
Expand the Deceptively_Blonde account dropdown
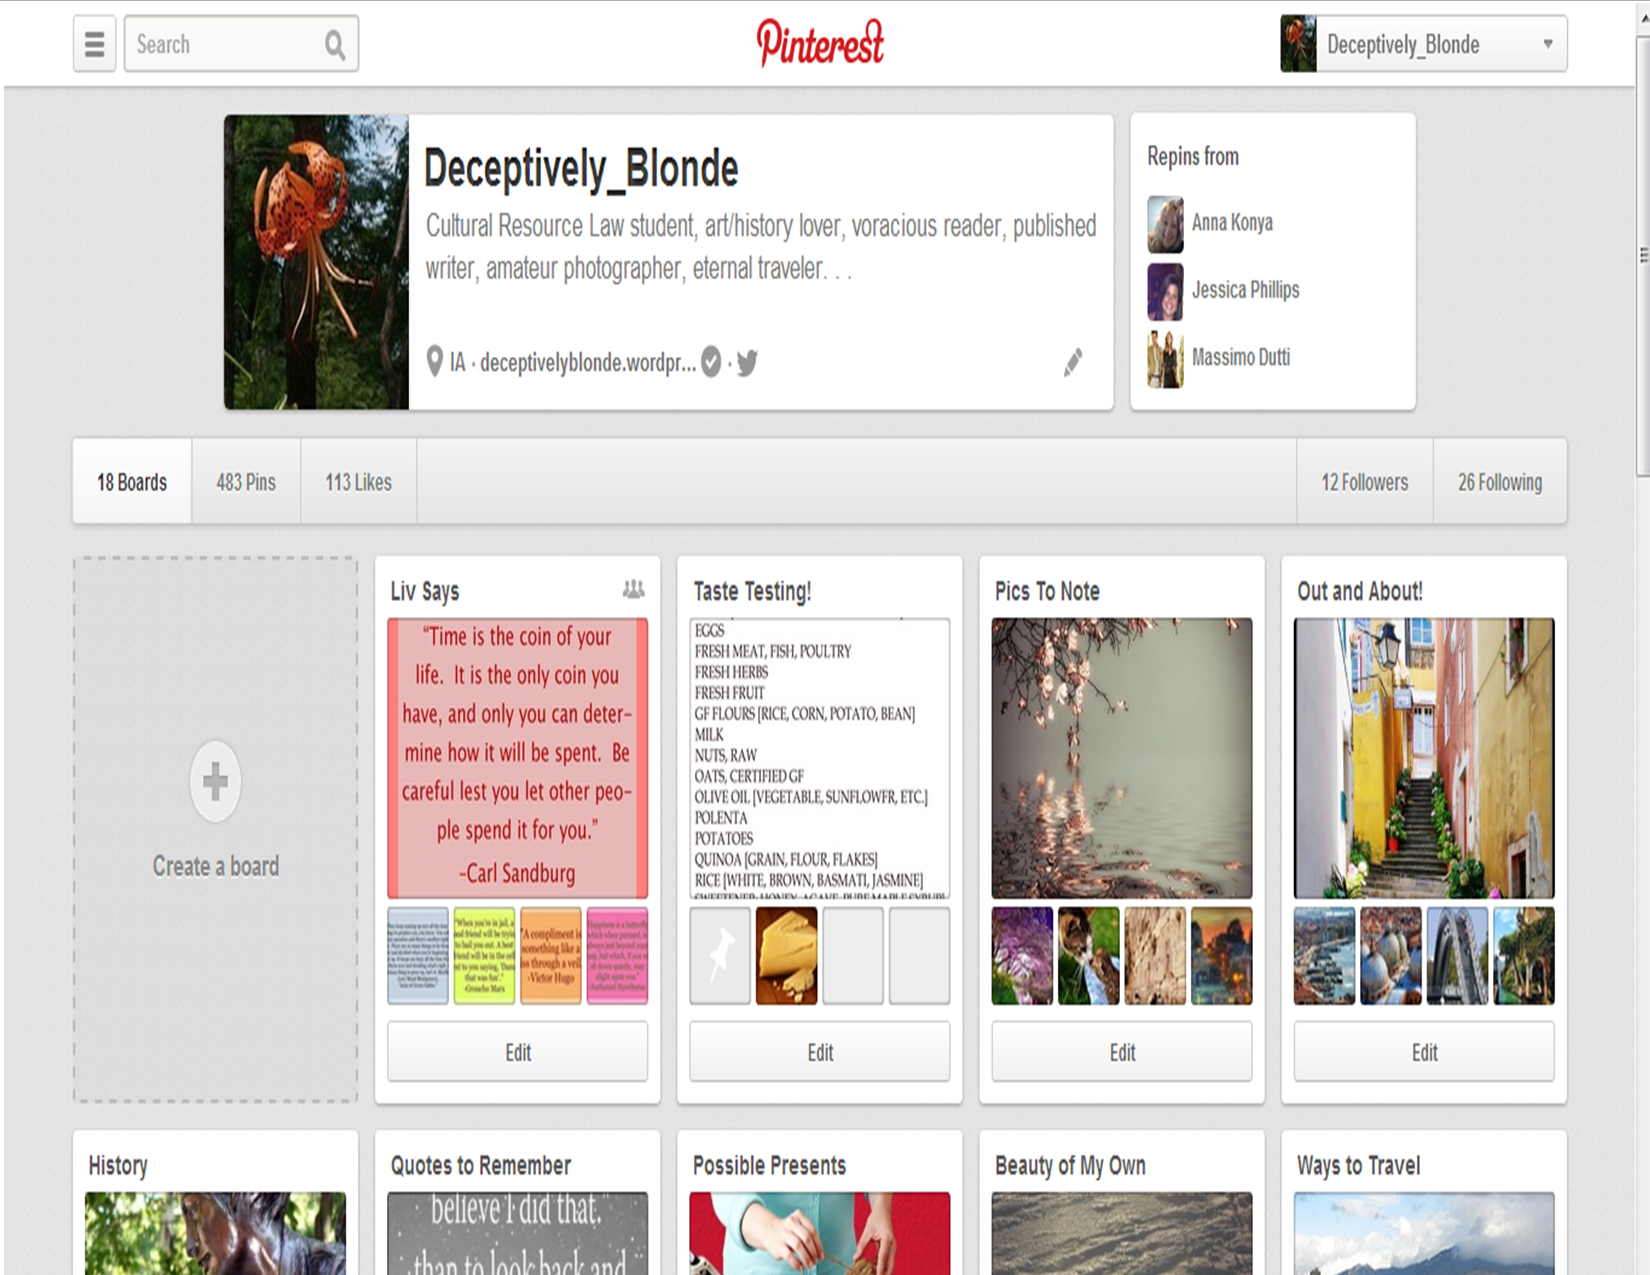pyautogui.click(x=1547, y=44)
